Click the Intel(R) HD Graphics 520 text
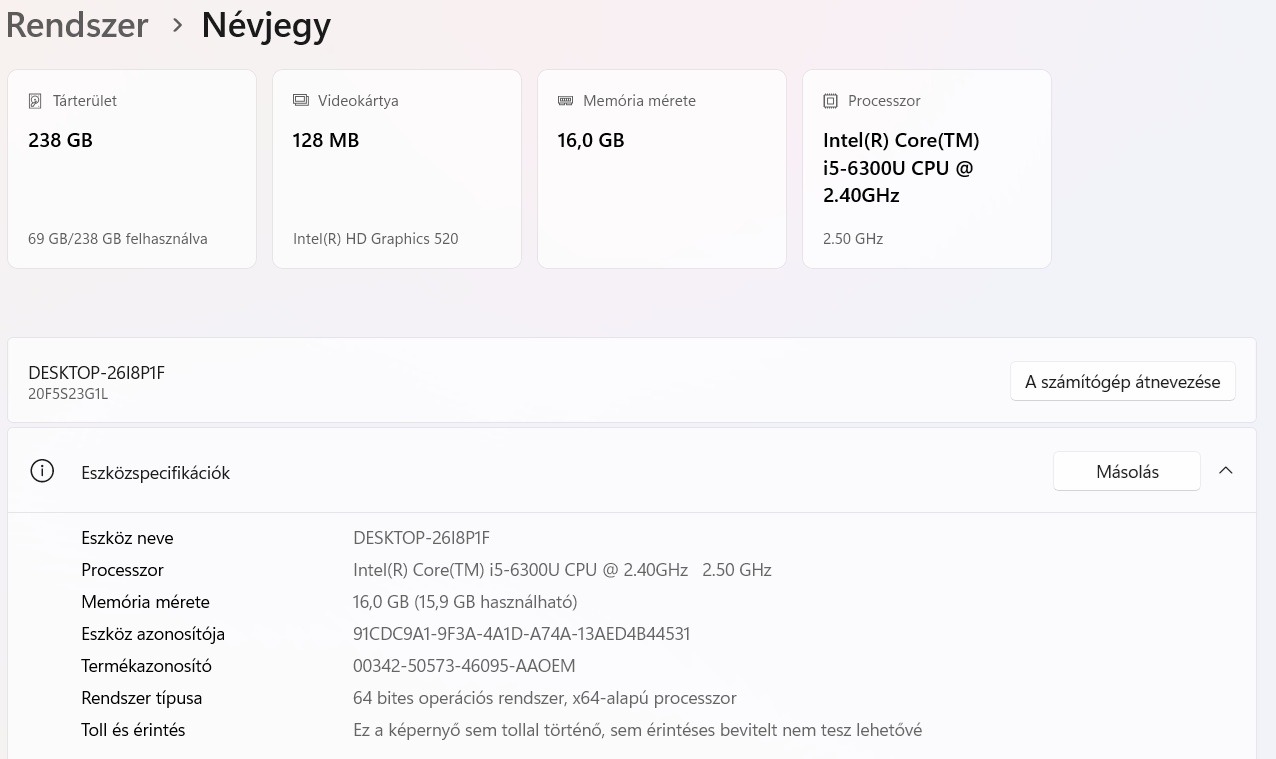 (375, 239)
